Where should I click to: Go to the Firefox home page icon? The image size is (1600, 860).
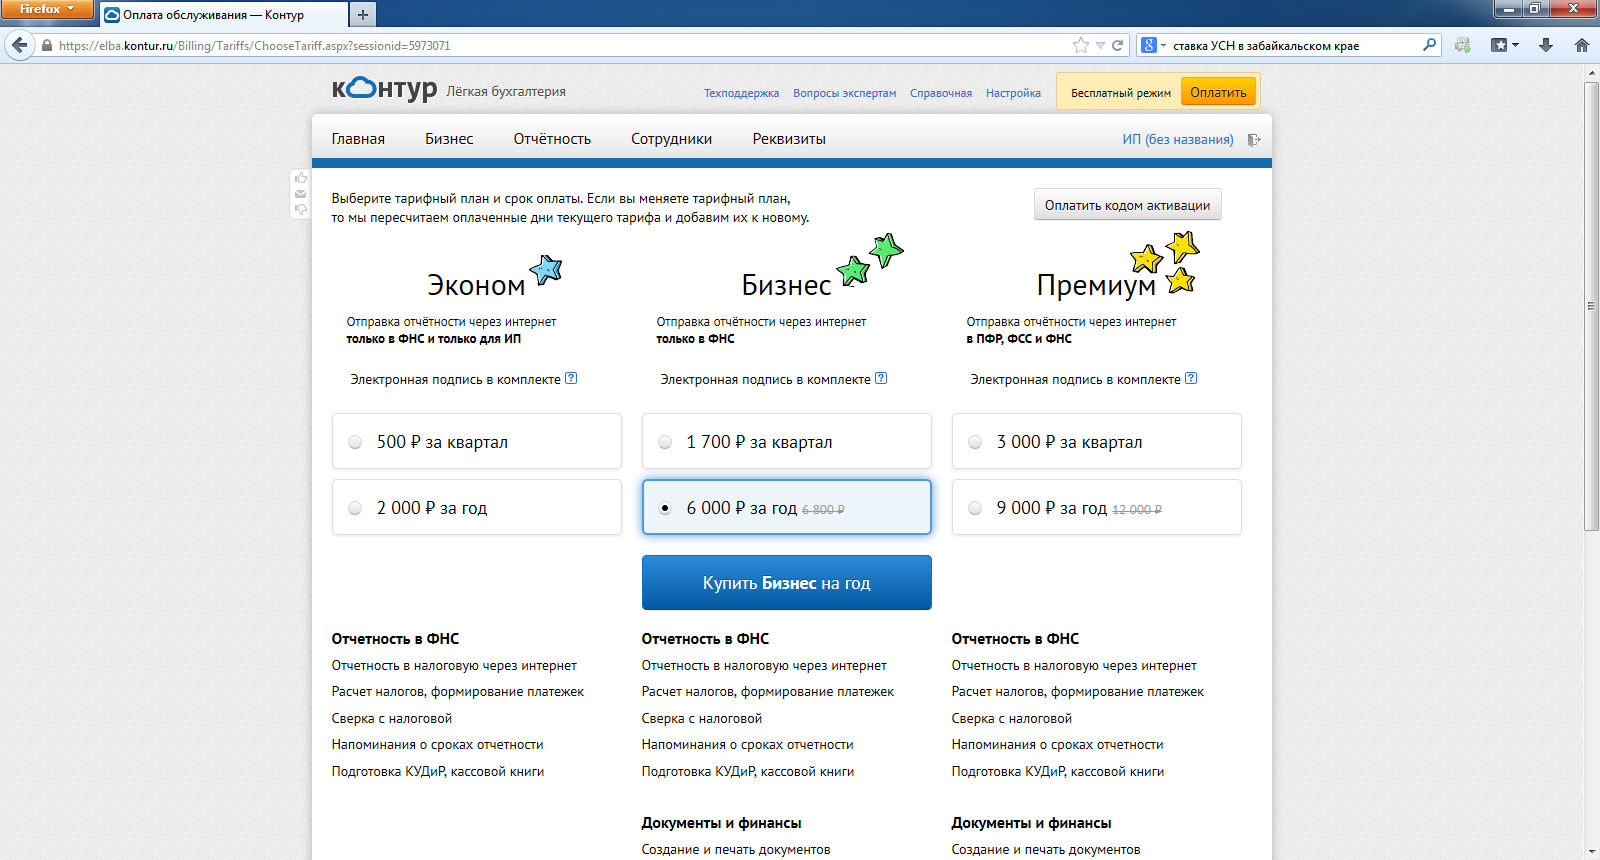click(1582, 45)
